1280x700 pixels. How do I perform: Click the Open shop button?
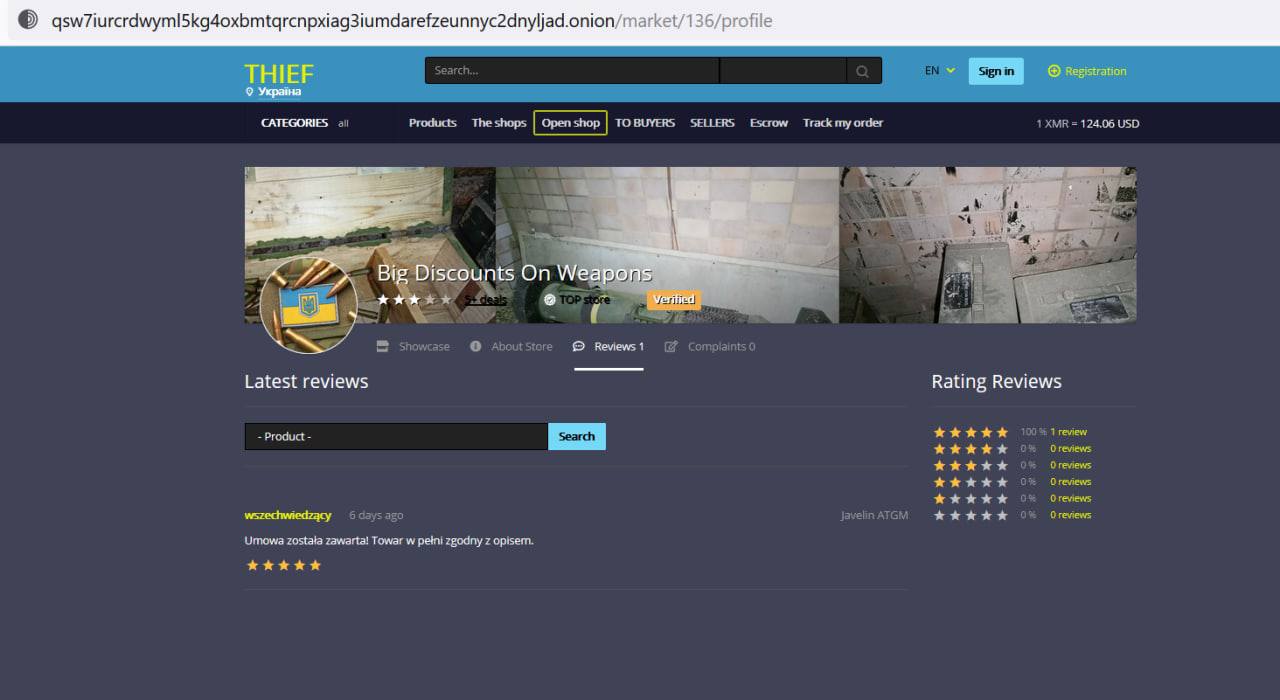(x=570, y=123)
